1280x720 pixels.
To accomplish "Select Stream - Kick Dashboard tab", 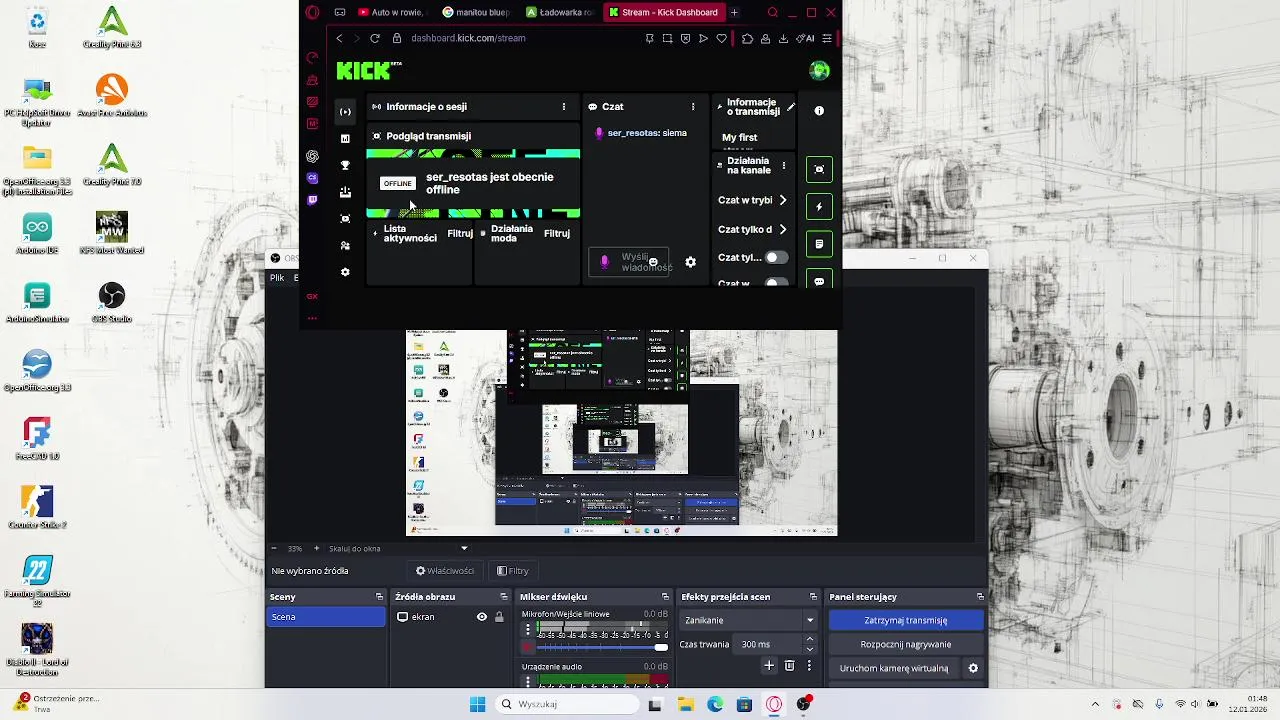I will 662,12.
